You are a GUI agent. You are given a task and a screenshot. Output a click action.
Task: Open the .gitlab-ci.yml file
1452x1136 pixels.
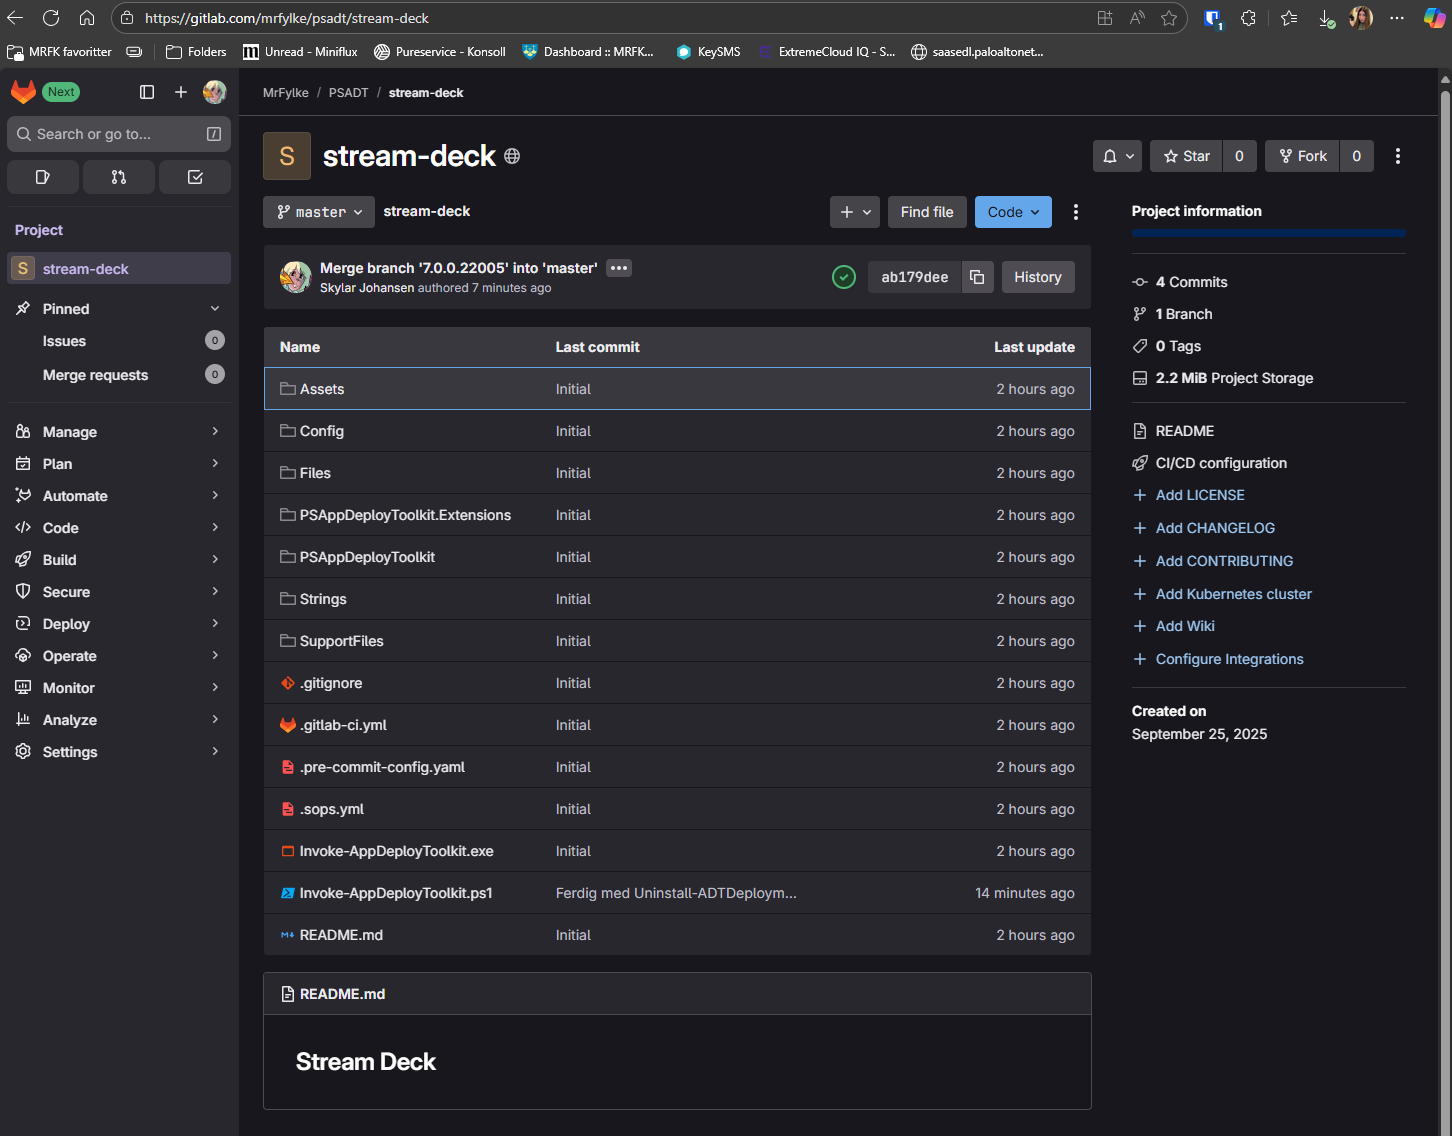tap(343, 725)
